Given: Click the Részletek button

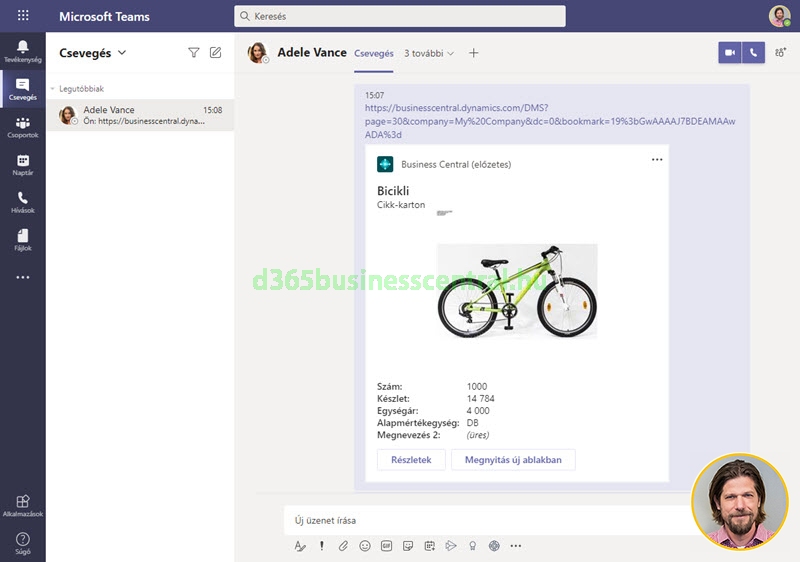Looking at the screenshot, I should (x=410, y=460).
